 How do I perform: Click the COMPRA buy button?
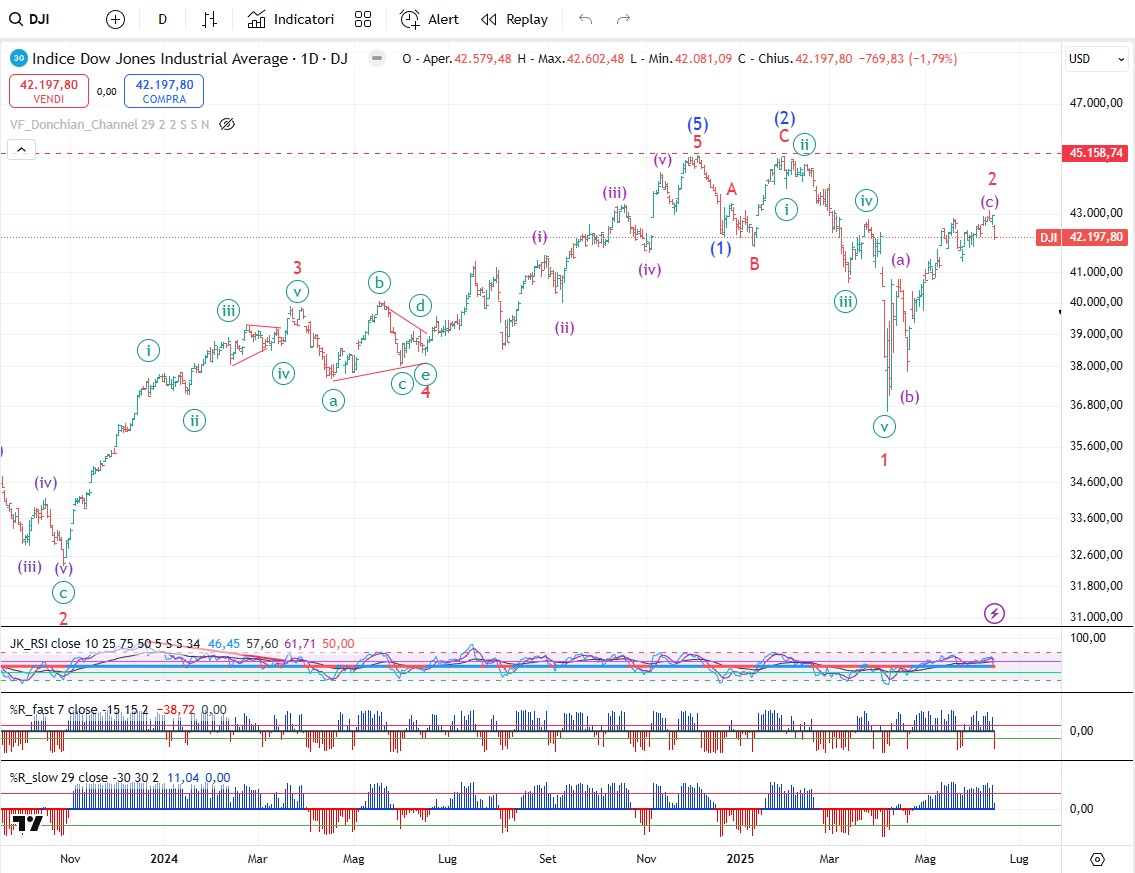[164, 91]
